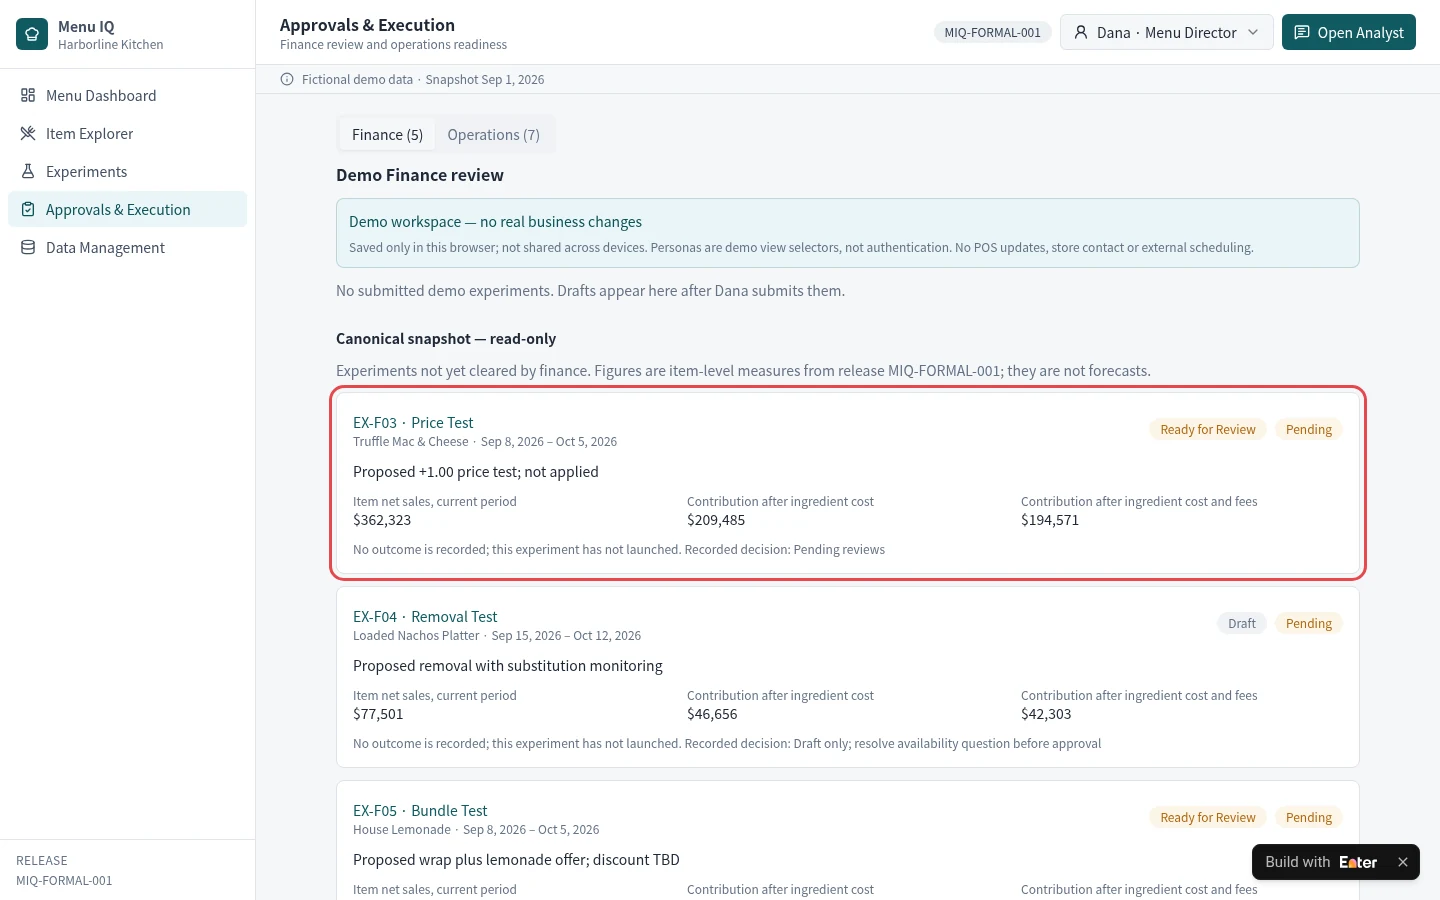Click the Item Explorer utensils icon
Image resolution: width=1440 pixels, height=900 pixels.
[x=28, y=134]
